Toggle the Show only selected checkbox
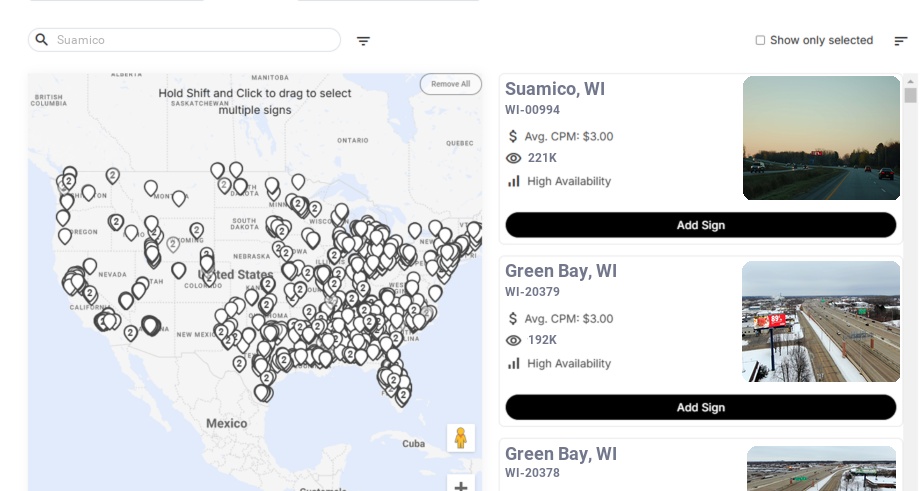Viewport: 920px width, 491px height. [760, 41]
